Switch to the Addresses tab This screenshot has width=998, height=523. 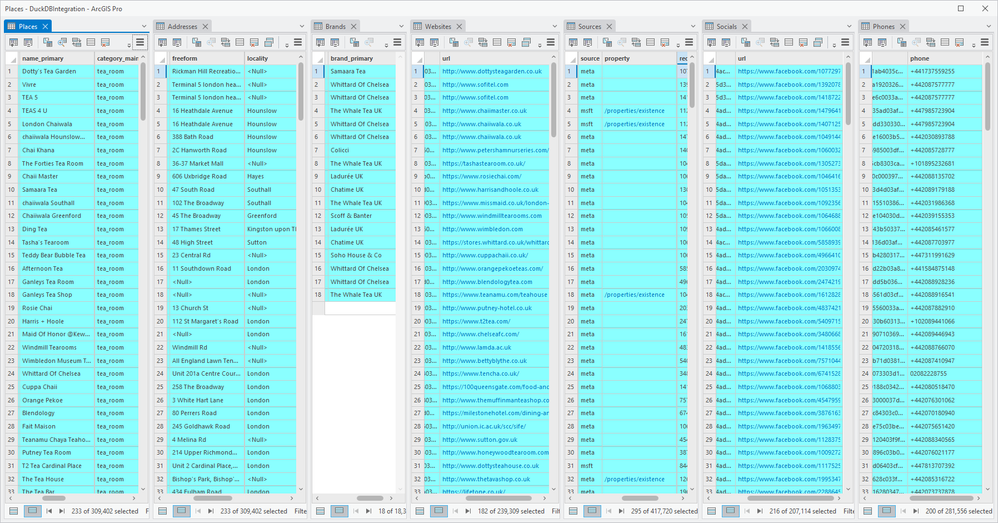coord(182,26)
